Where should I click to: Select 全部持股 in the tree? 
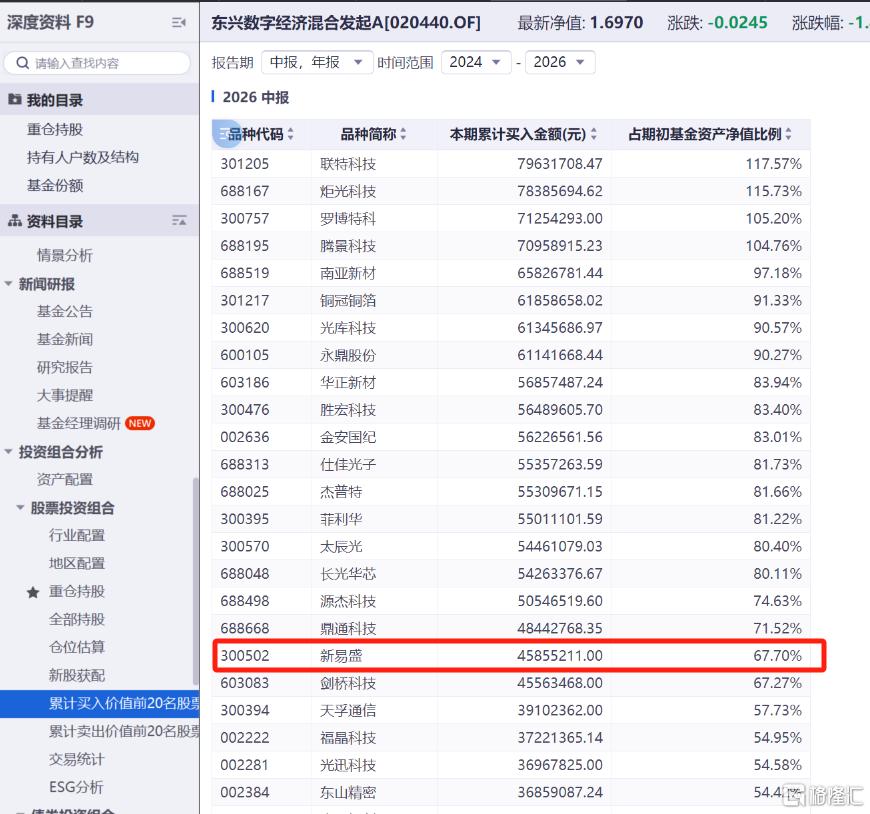pyautogui.click(x=77, y=619)
